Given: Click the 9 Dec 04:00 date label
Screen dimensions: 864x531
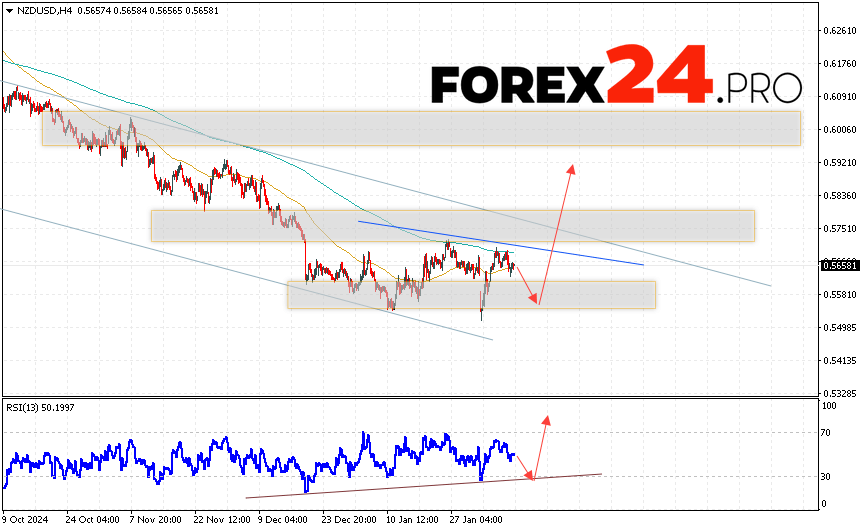Looking at the screenshot, I should pos(284,520).
